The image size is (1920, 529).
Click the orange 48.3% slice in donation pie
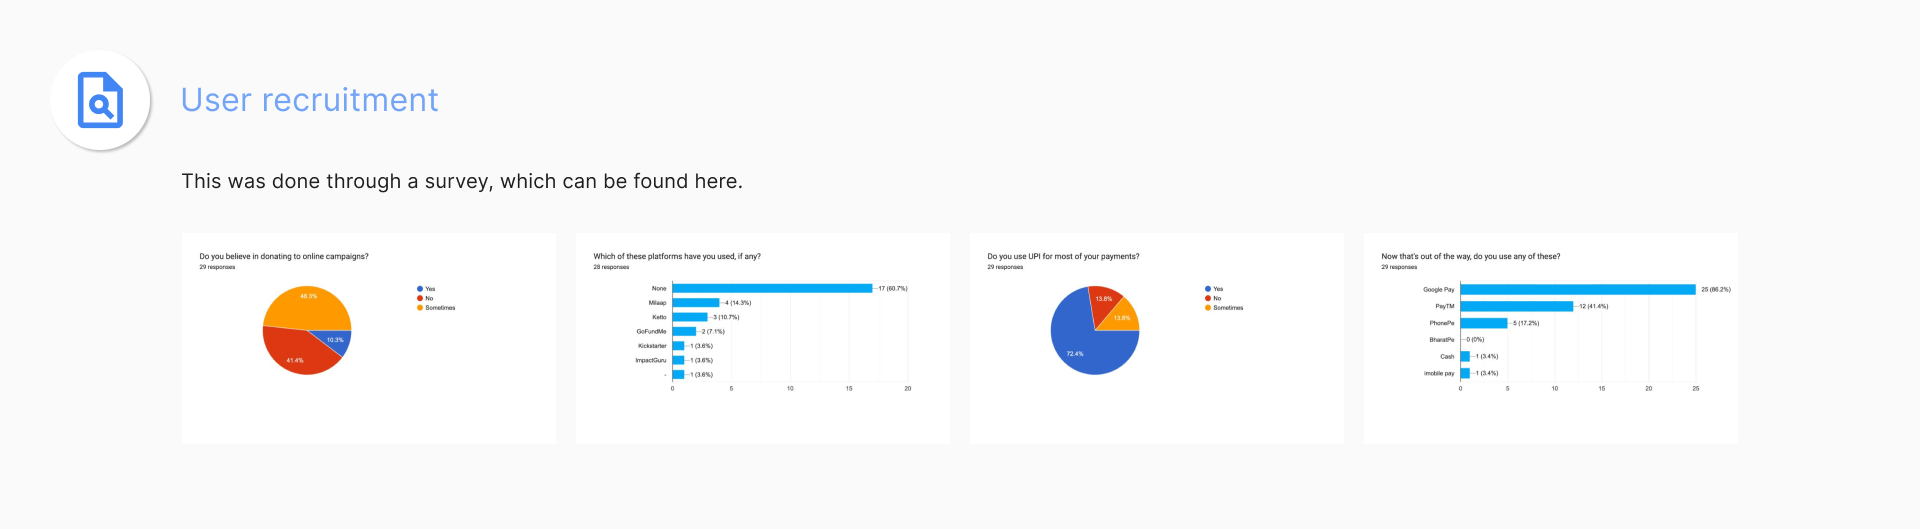tap(306, 304)
